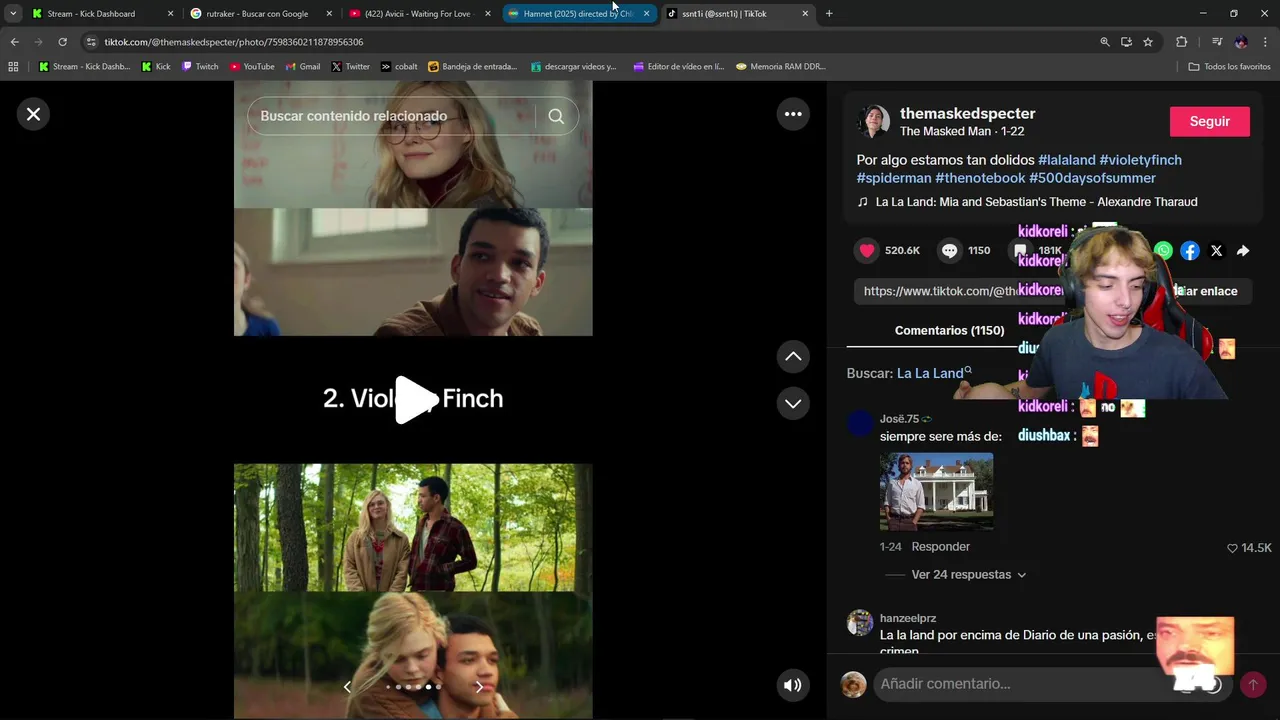Open the apps grid in bookmarks bar

pyautogui.click(x=13, y=67)
